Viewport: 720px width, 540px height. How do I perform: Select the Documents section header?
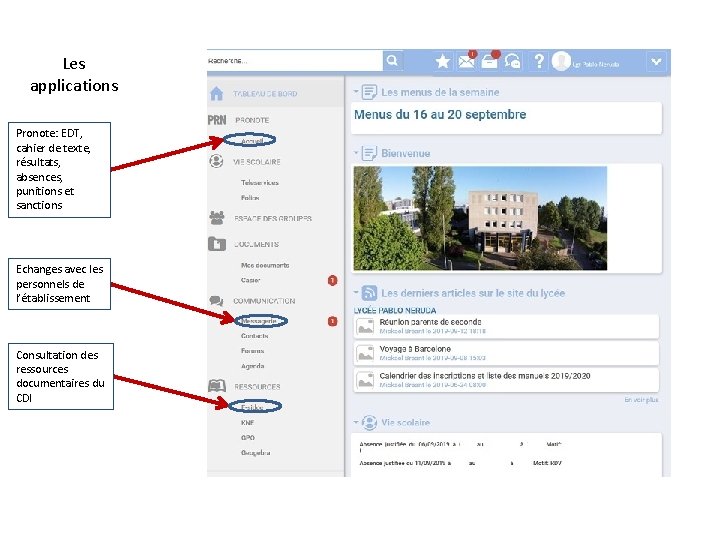257,244
